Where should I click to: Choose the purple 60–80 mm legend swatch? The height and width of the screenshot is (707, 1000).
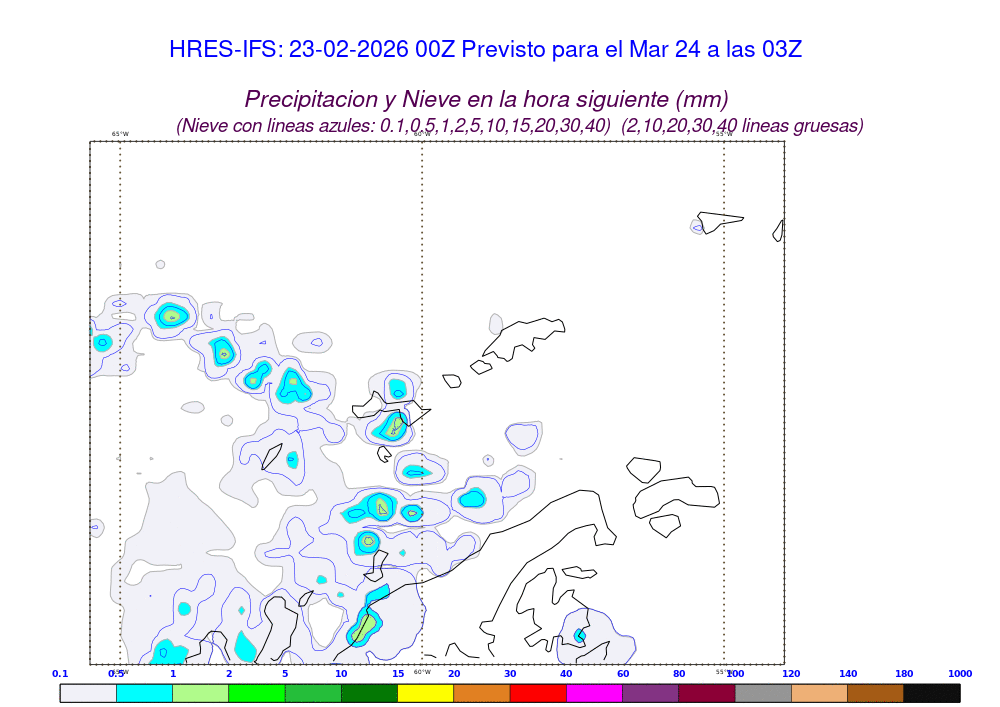650,693
